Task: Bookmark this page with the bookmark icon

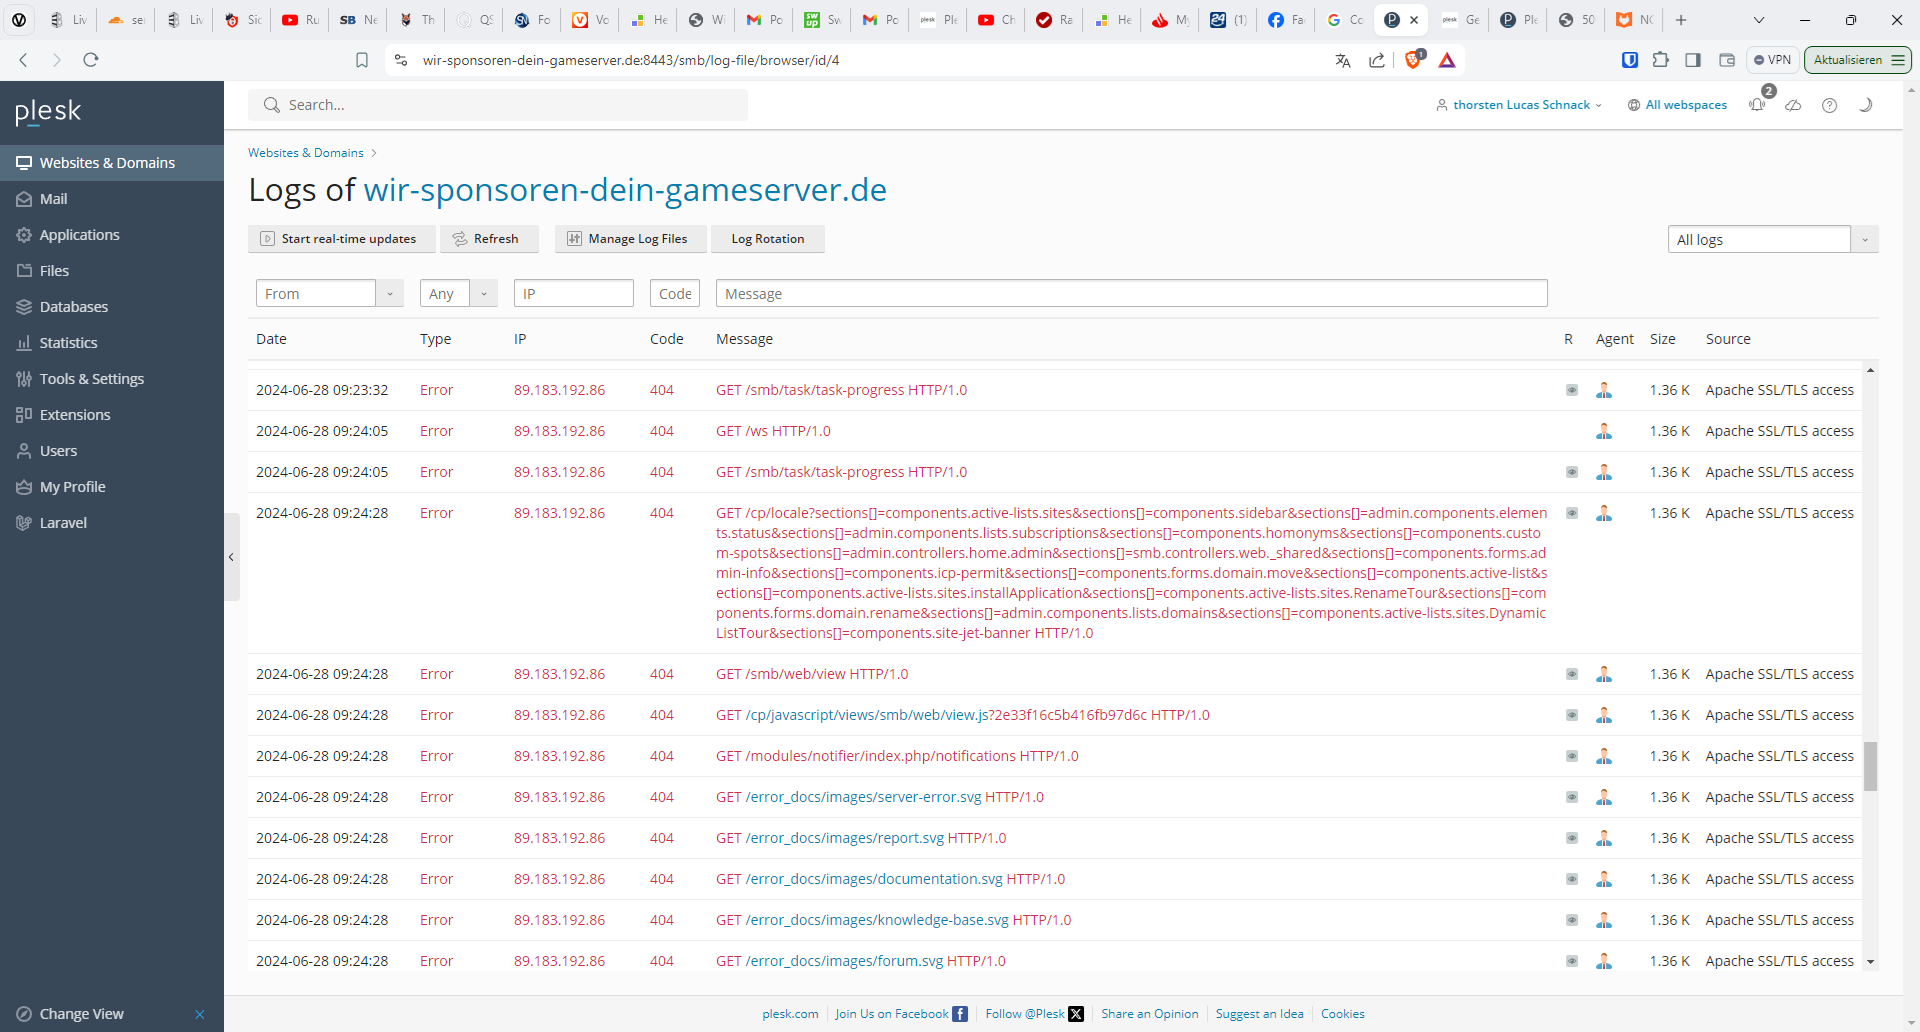Action: (362, 60)
